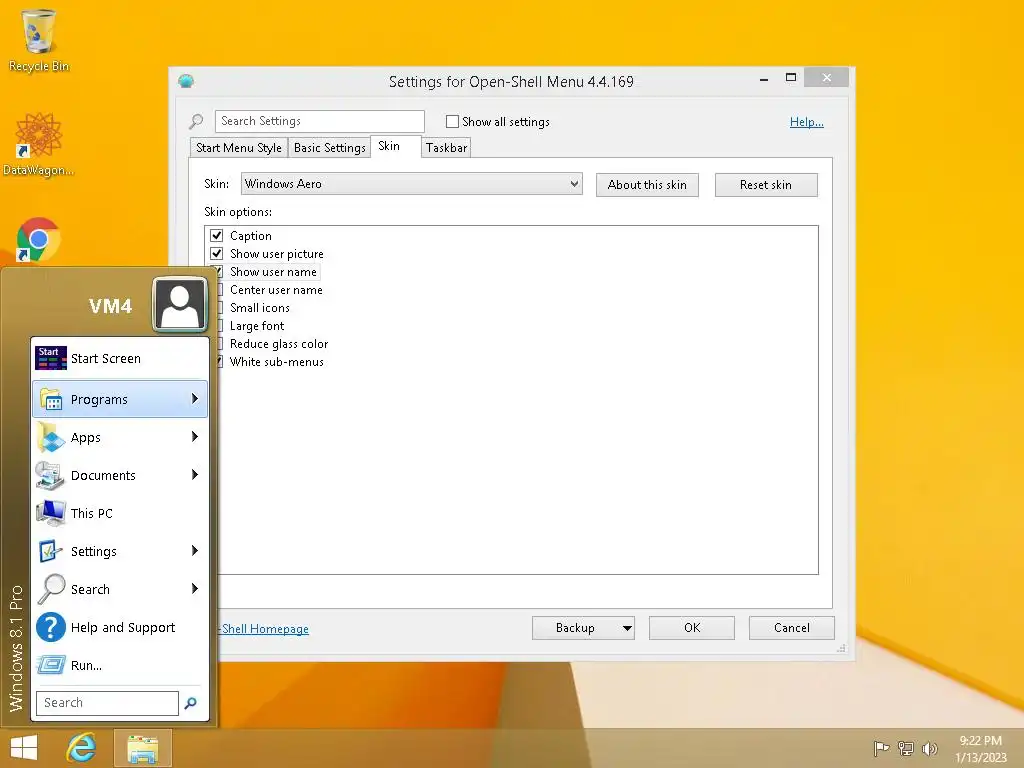Open the Open-Shell Homepage link
Screen dimensions: 1024x768
[264, 629]
